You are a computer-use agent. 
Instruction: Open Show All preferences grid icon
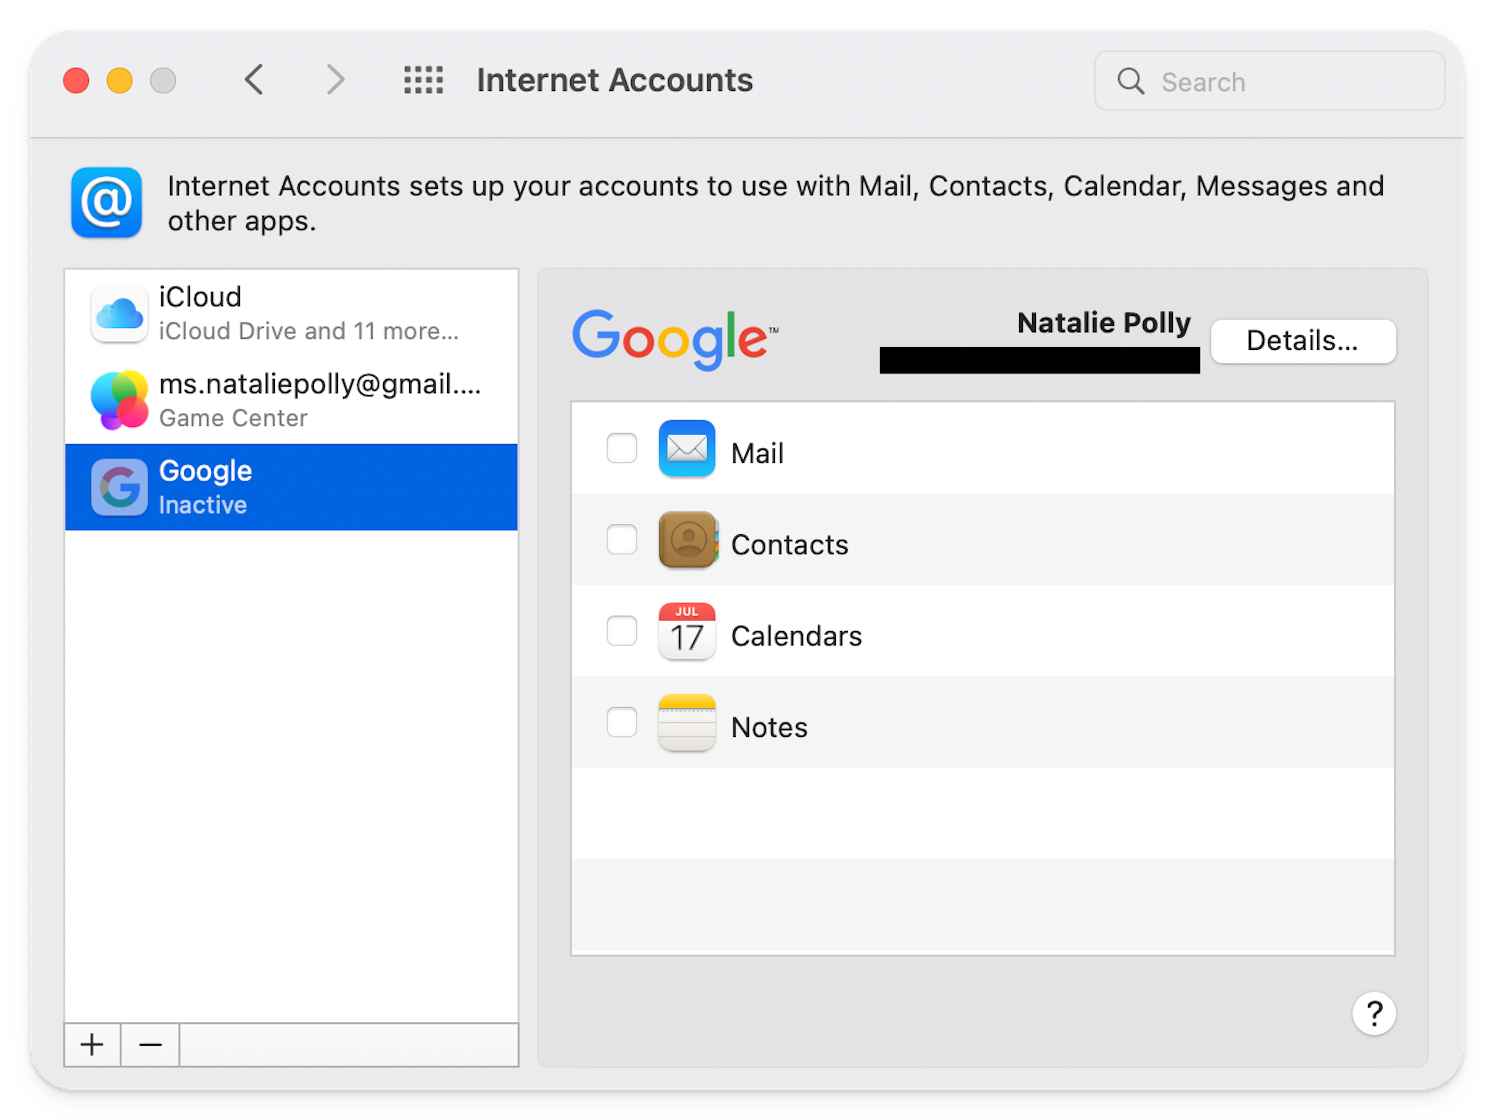[422, 80]
